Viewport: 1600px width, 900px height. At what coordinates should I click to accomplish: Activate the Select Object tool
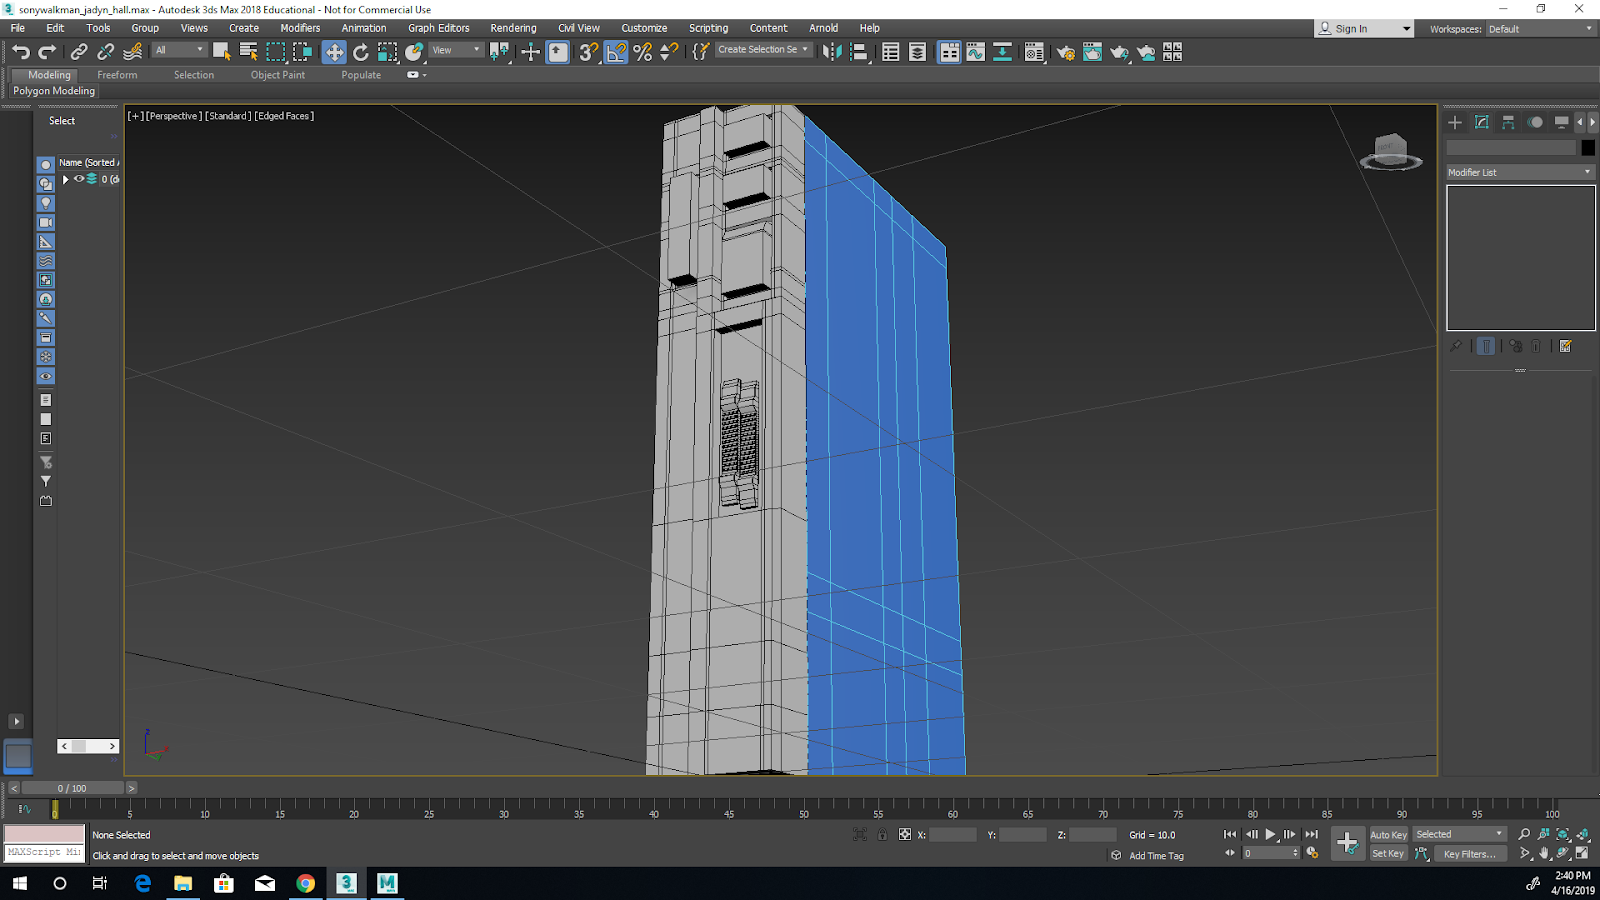tap(221, 52)
